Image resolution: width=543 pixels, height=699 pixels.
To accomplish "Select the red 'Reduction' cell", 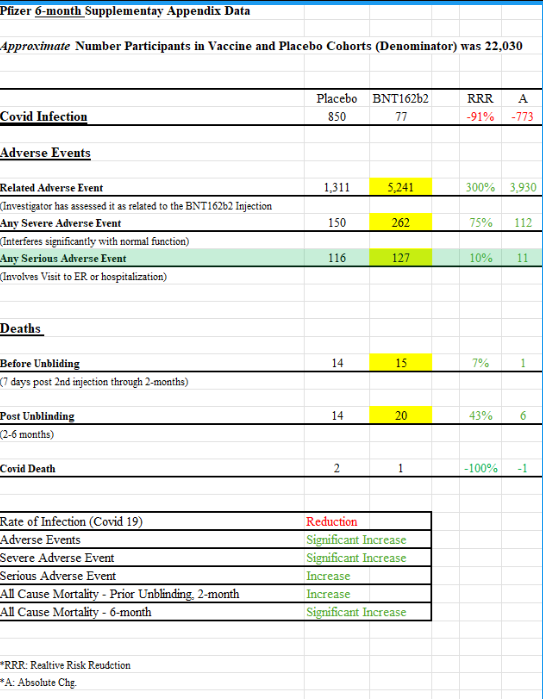I will point(332,522).
